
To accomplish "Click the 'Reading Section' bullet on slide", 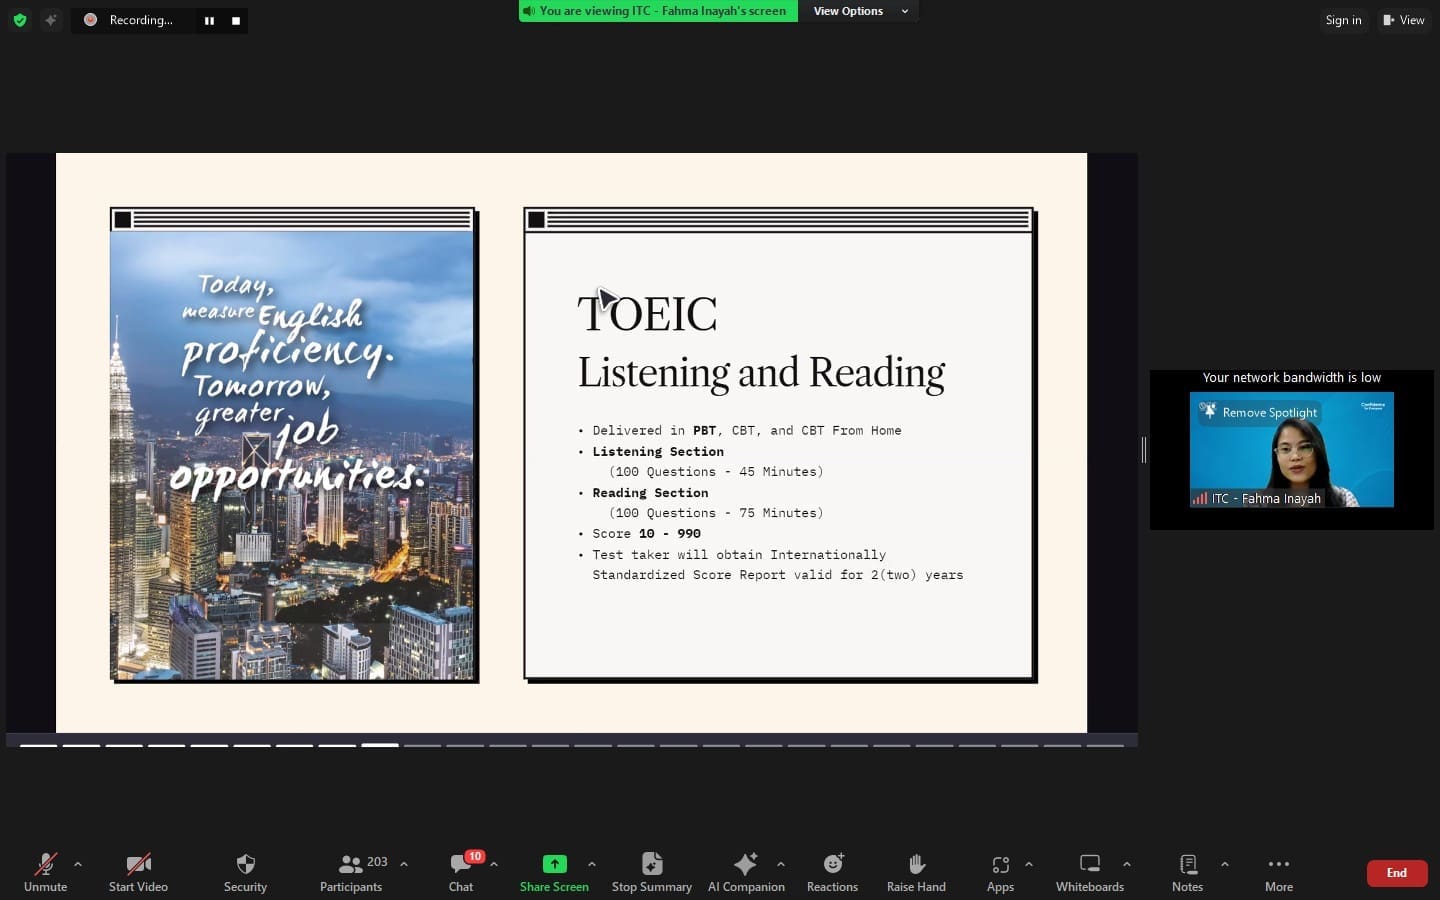I will tap(644, 493).
